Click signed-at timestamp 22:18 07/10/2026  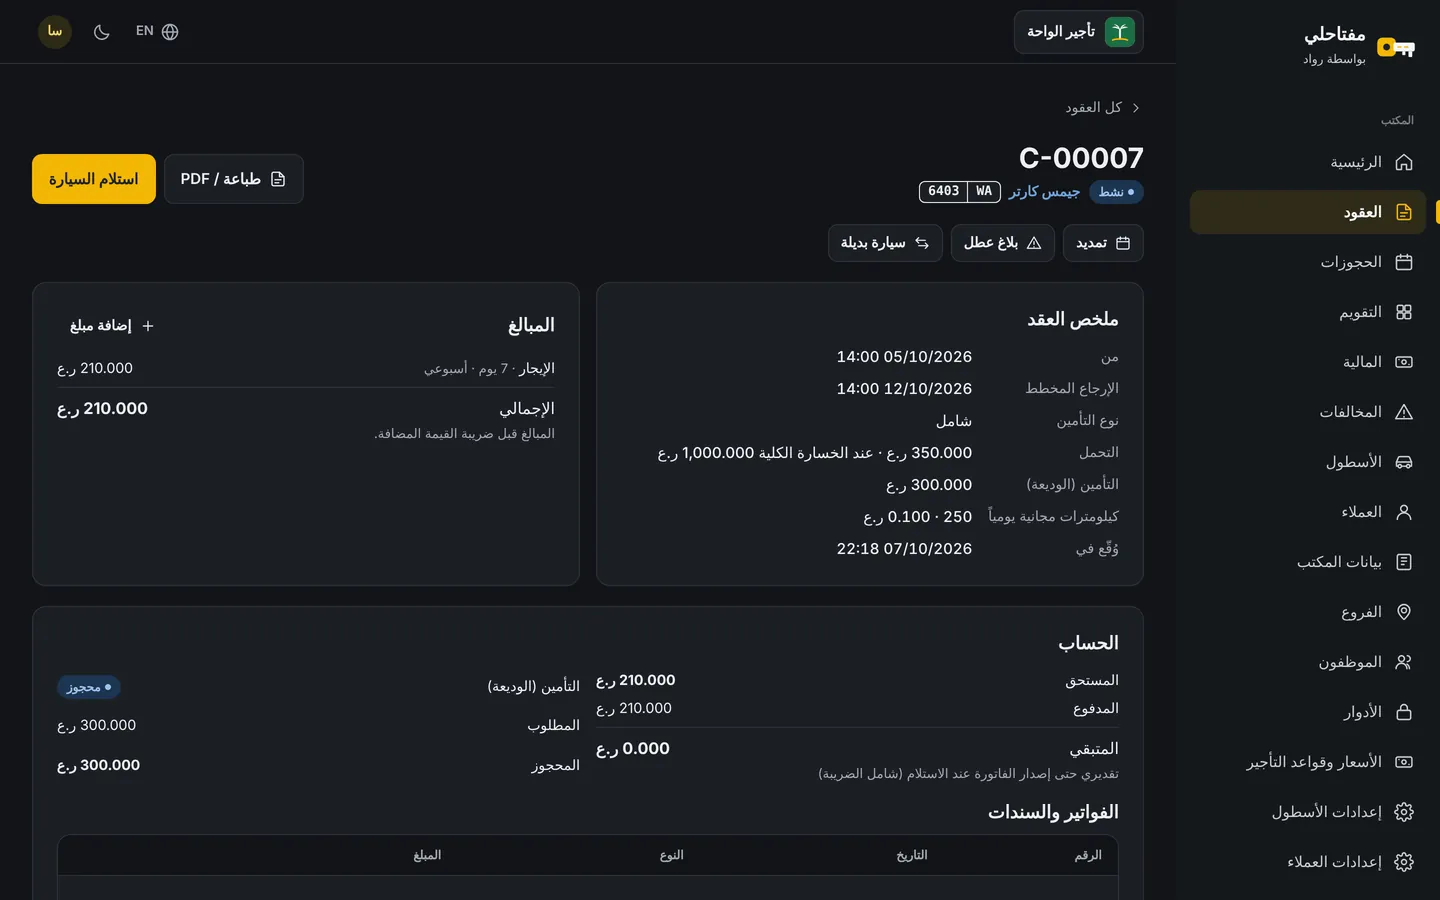click(x=904, y=549)
